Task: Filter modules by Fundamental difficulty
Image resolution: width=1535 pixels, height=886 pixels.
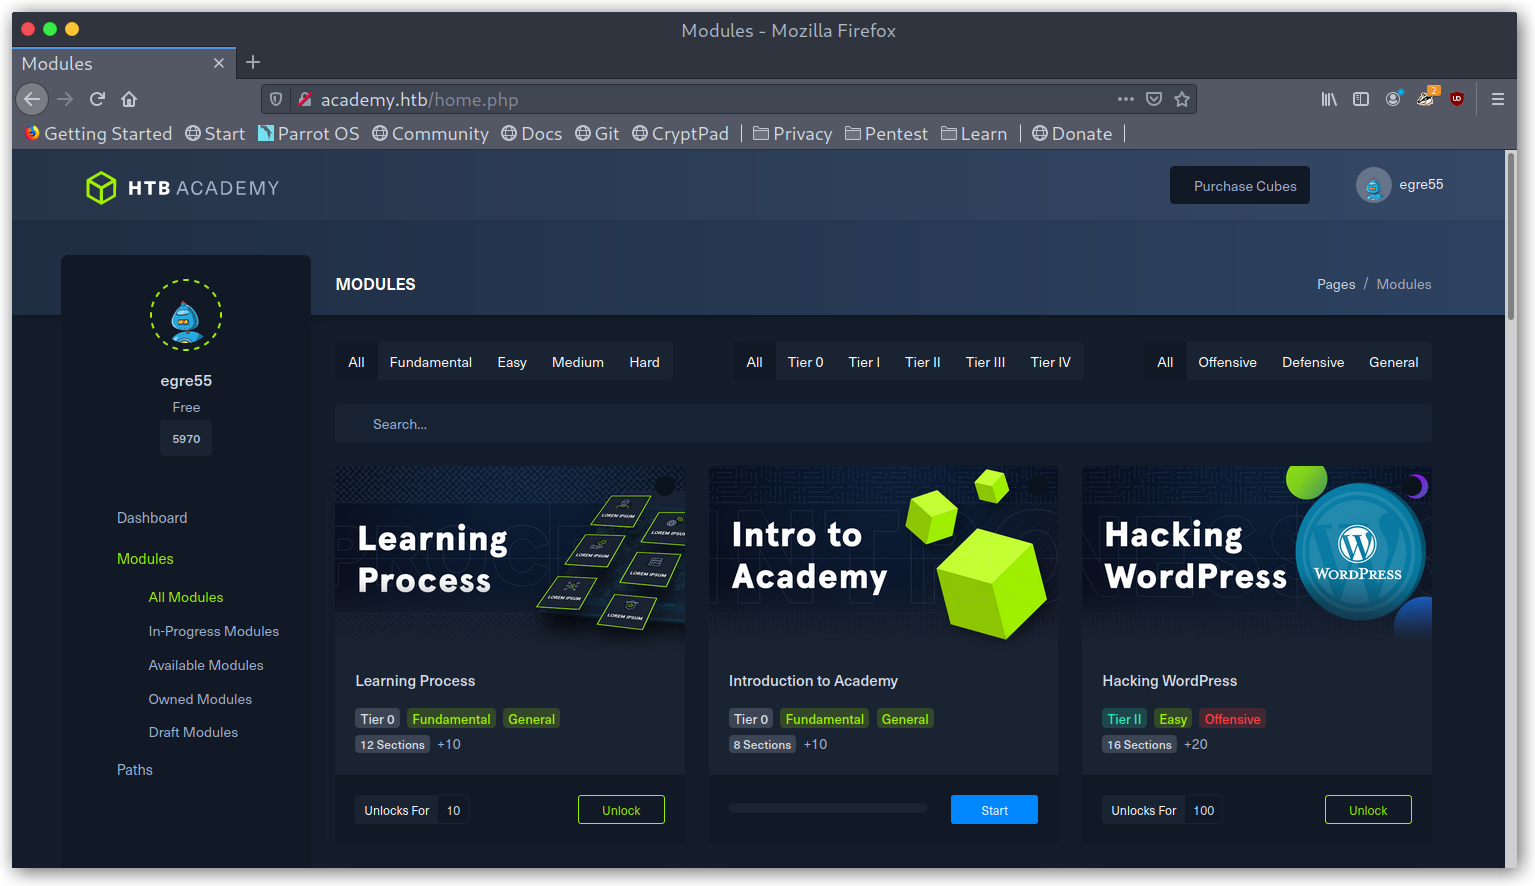Action: tap(431, 362)
